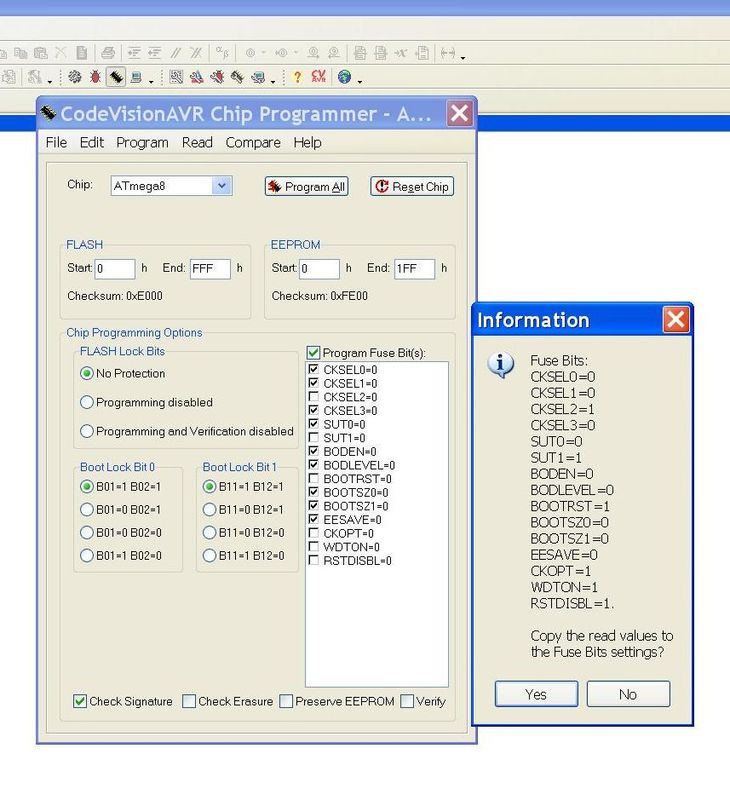Check the CKSEL2=0 fuse bit
The image size is (730, 800).
[314, 396]
